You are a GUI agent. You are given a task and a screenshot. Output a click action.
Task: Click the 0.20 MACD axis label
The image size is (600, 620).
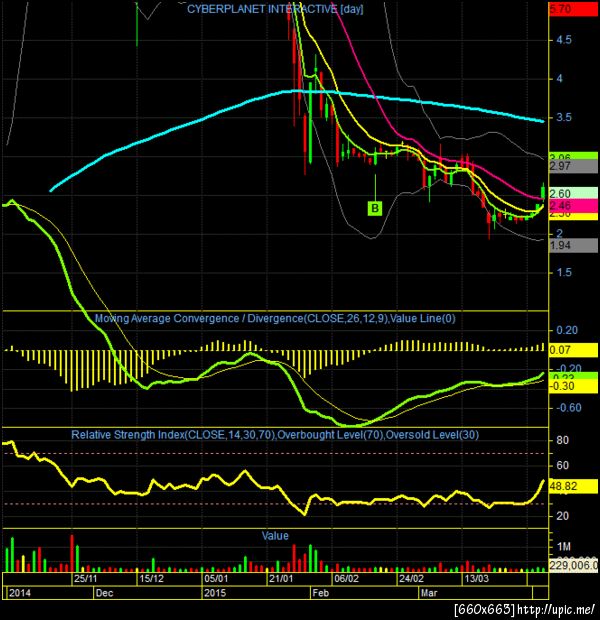coord(567,330)
